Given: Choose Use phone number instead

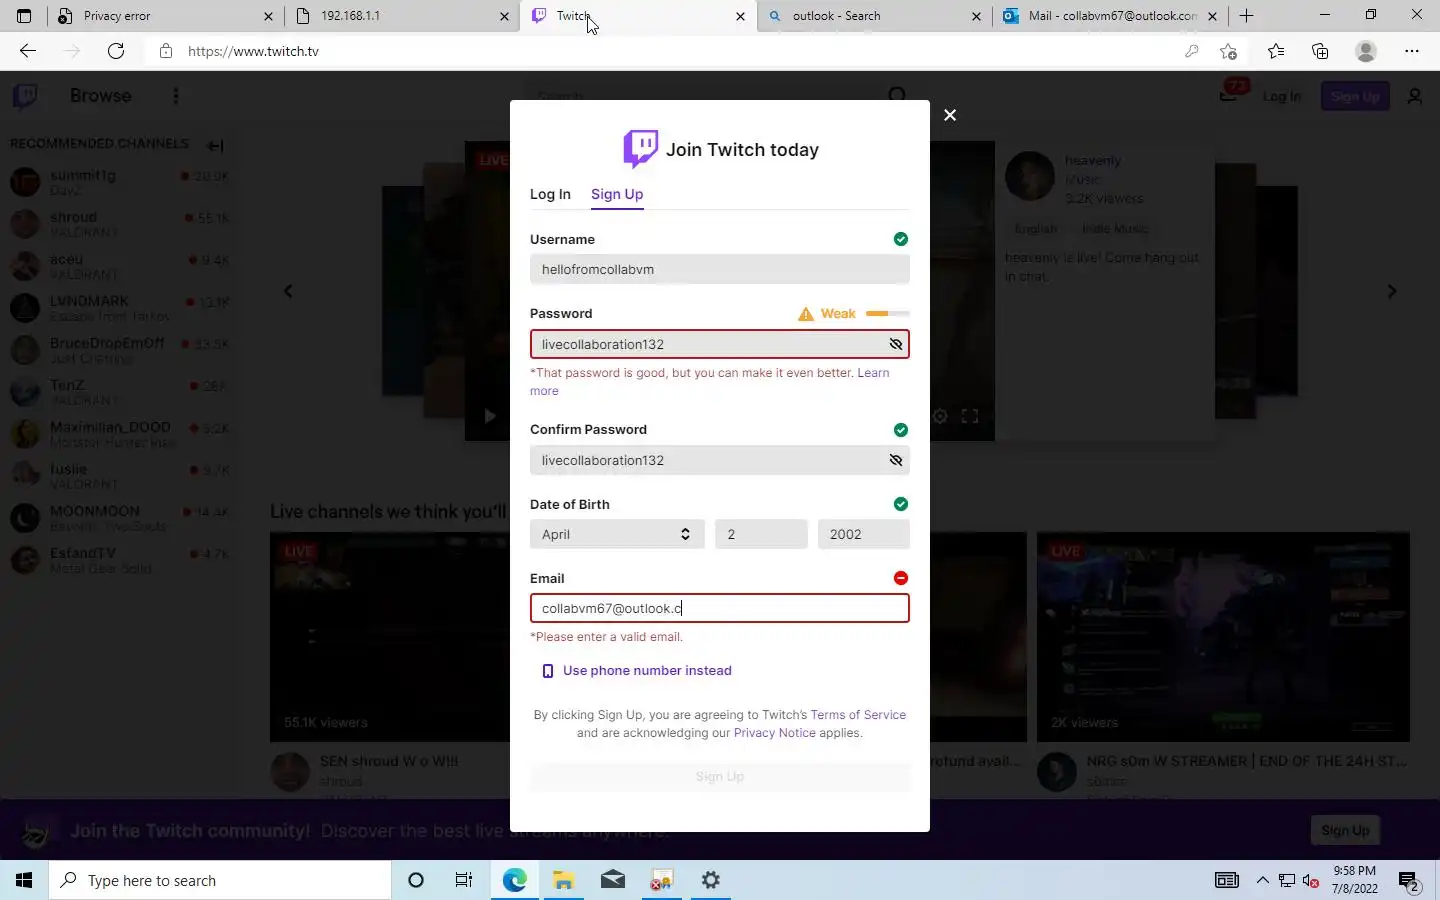Looking at the screenshot, I should coord(637,671).
